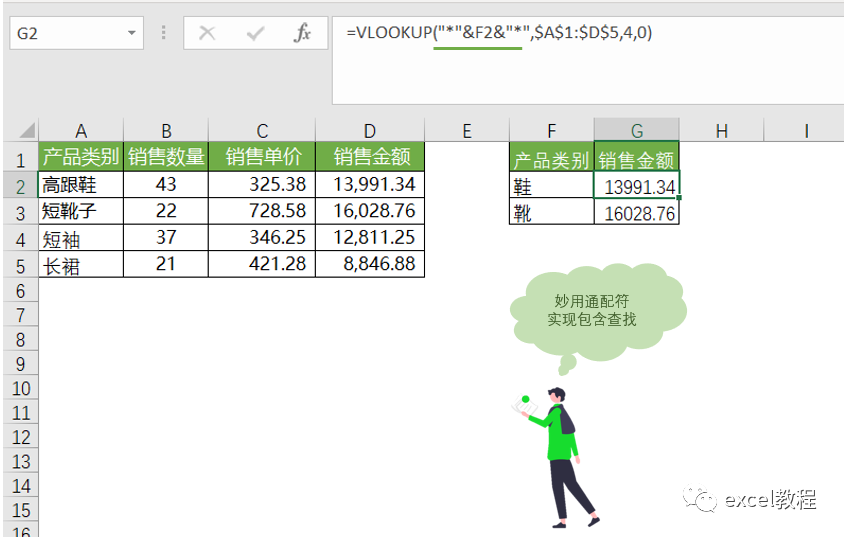The height and width of the screenshot is (537, 844).
Task: Select row 8 header
Action: (x=20, y=340)
